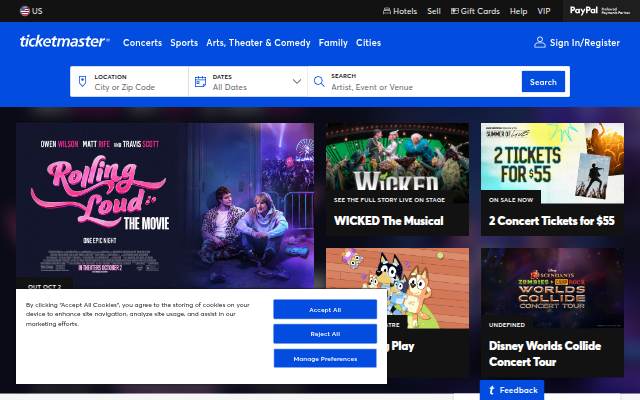Open Arts, Theater & Comedy menu

coord(258,42)
